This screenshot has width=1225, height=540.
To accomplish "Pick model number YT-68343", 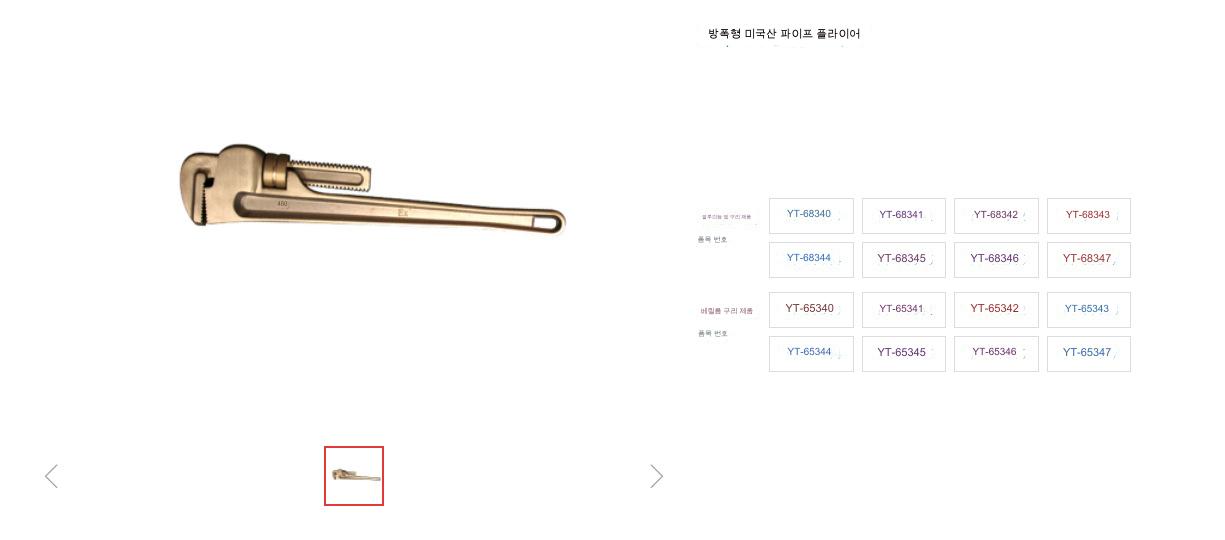I will pyautogui.click(x=1088, y=215).
